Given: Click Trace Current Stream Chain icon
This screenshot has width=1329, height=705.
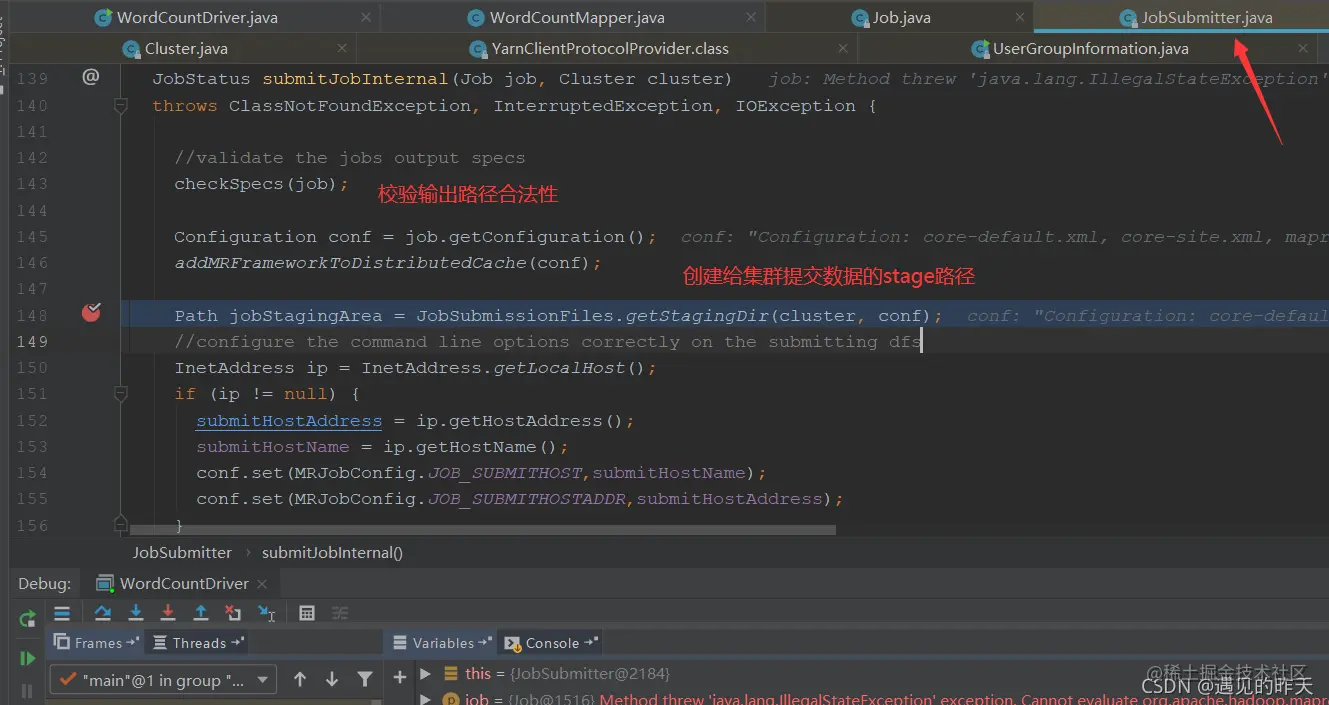Looking at the screenshot, I should pyautogui.click(x=340, y=613).
